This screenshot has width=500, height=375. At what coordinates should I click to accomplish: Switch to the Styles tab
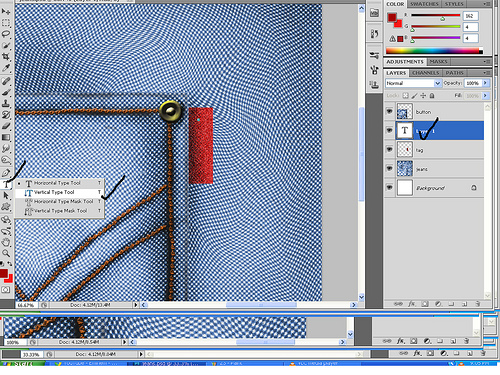click(x=454, y=4)
